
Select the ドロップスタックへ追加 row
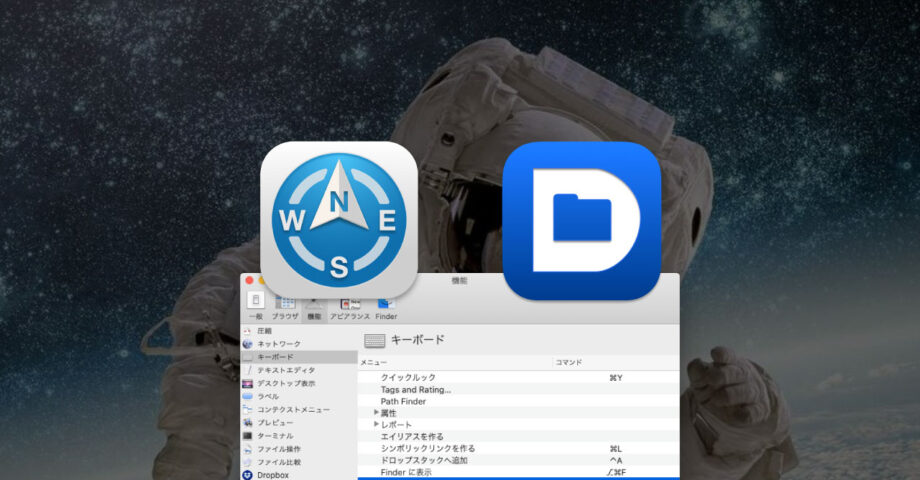[x=518, y=460]
